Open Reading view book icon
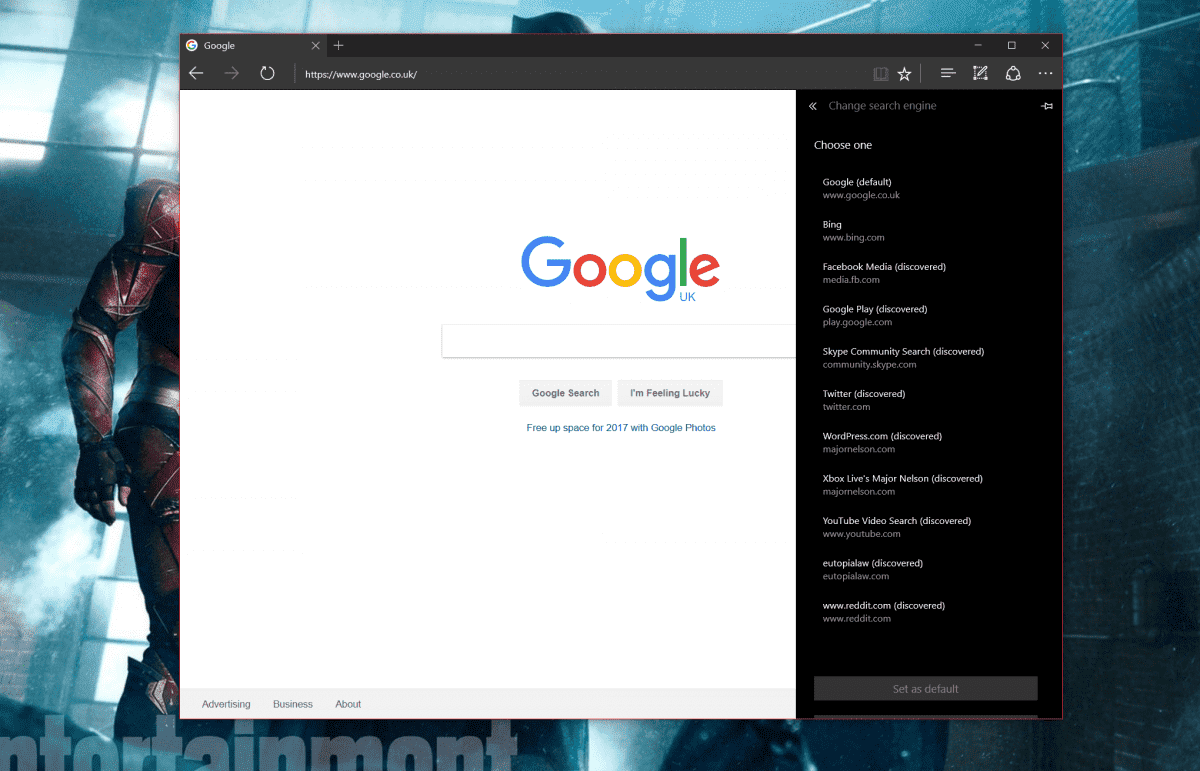 880,74
